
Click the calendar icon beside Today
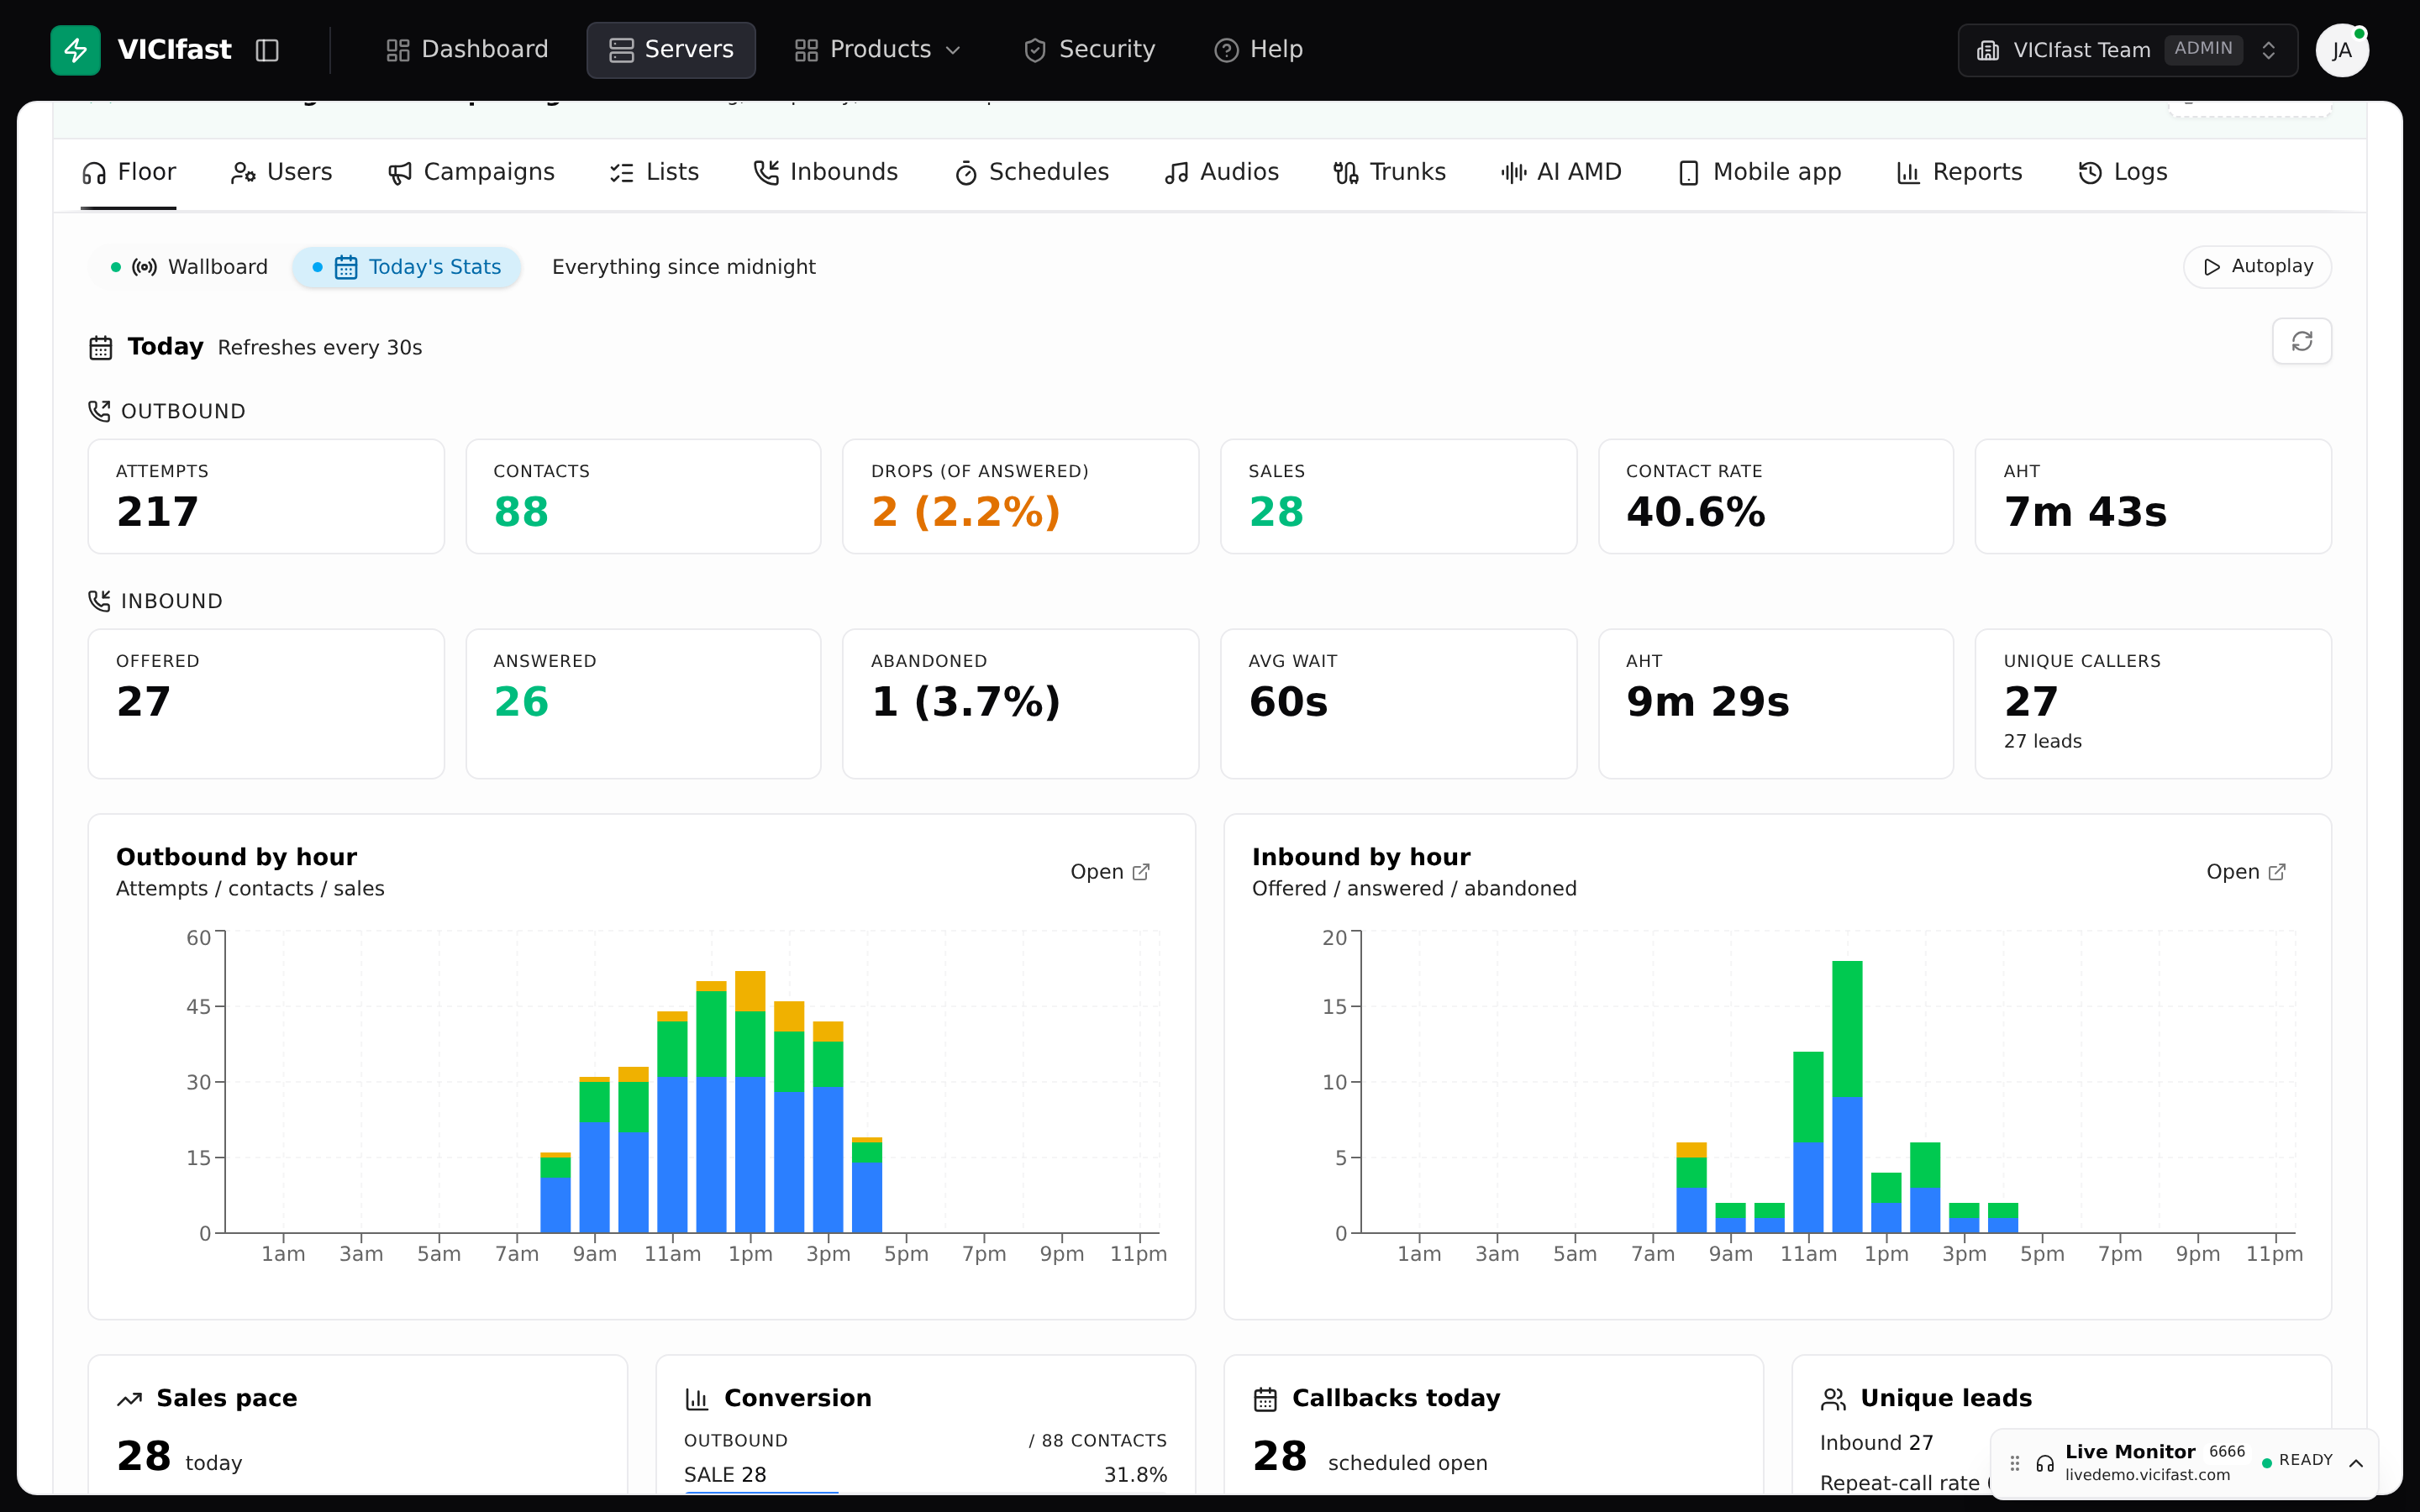(x=101, y=348)
